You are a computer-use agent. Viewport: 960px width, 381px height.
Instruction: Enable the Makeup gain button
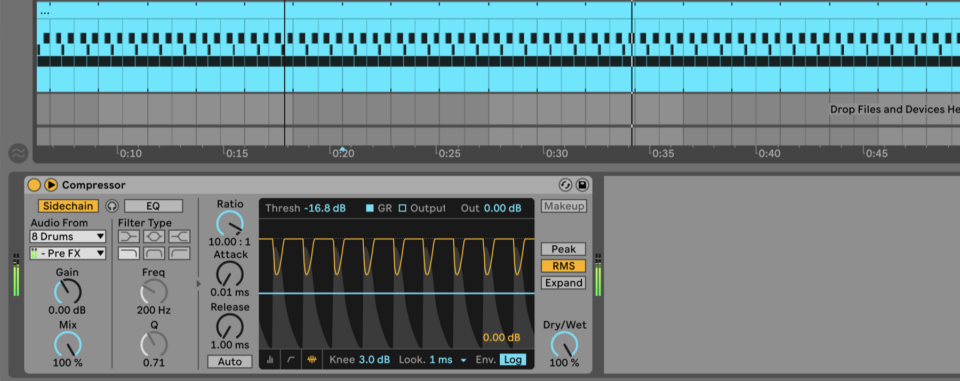(563, 206)
